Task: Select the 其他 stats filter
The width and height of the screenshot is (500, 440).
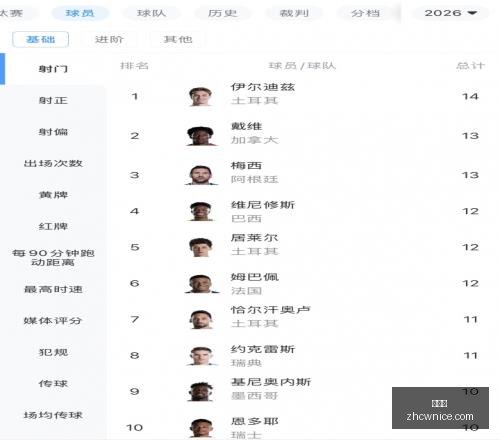Action: (178, 39)
